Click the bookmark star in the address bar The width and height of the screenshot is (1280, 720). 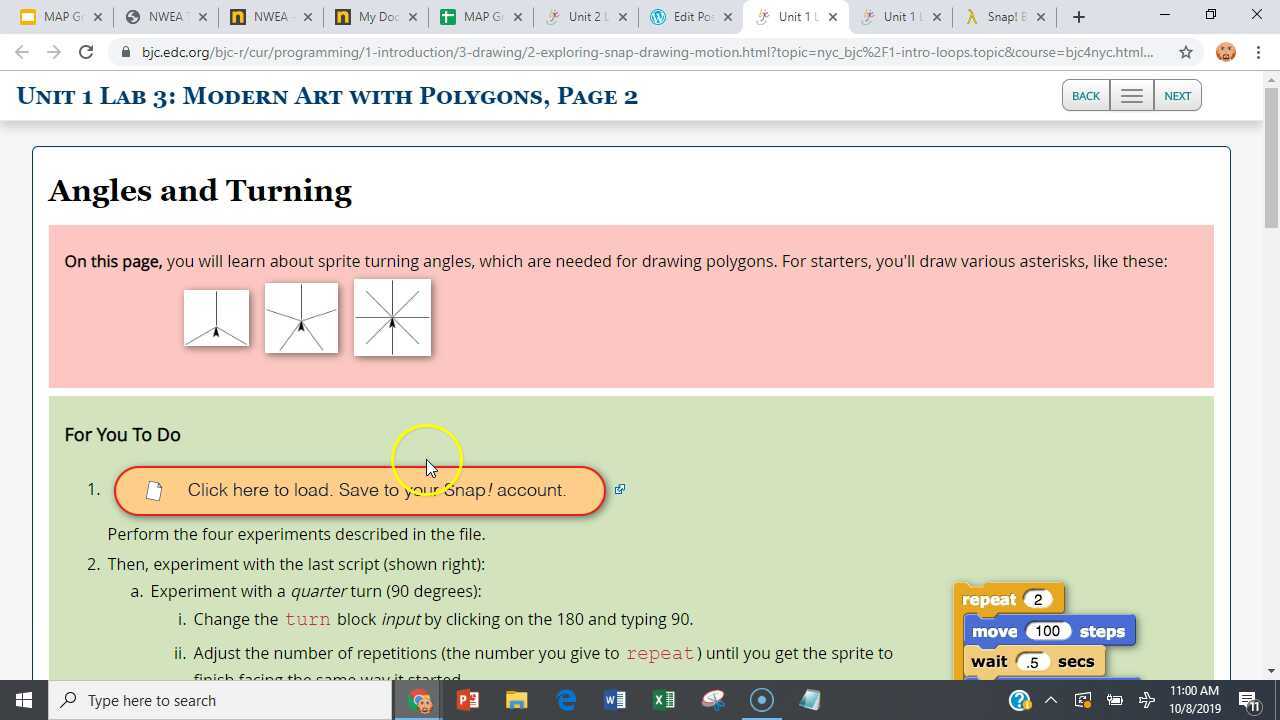click(x=1185, y=52)
